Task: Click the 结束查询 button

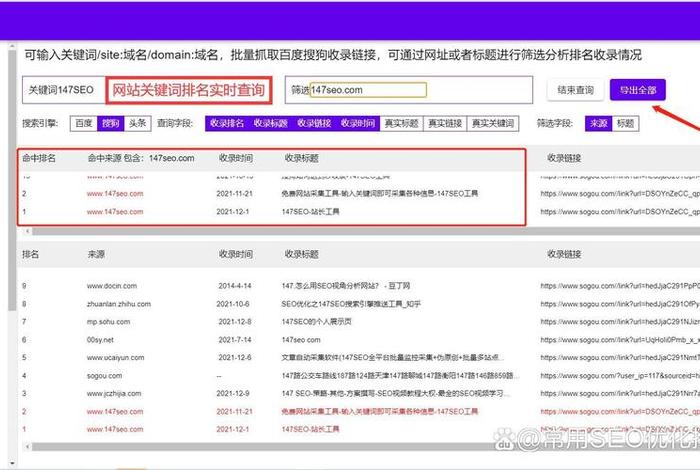Action: pos(575,90)
